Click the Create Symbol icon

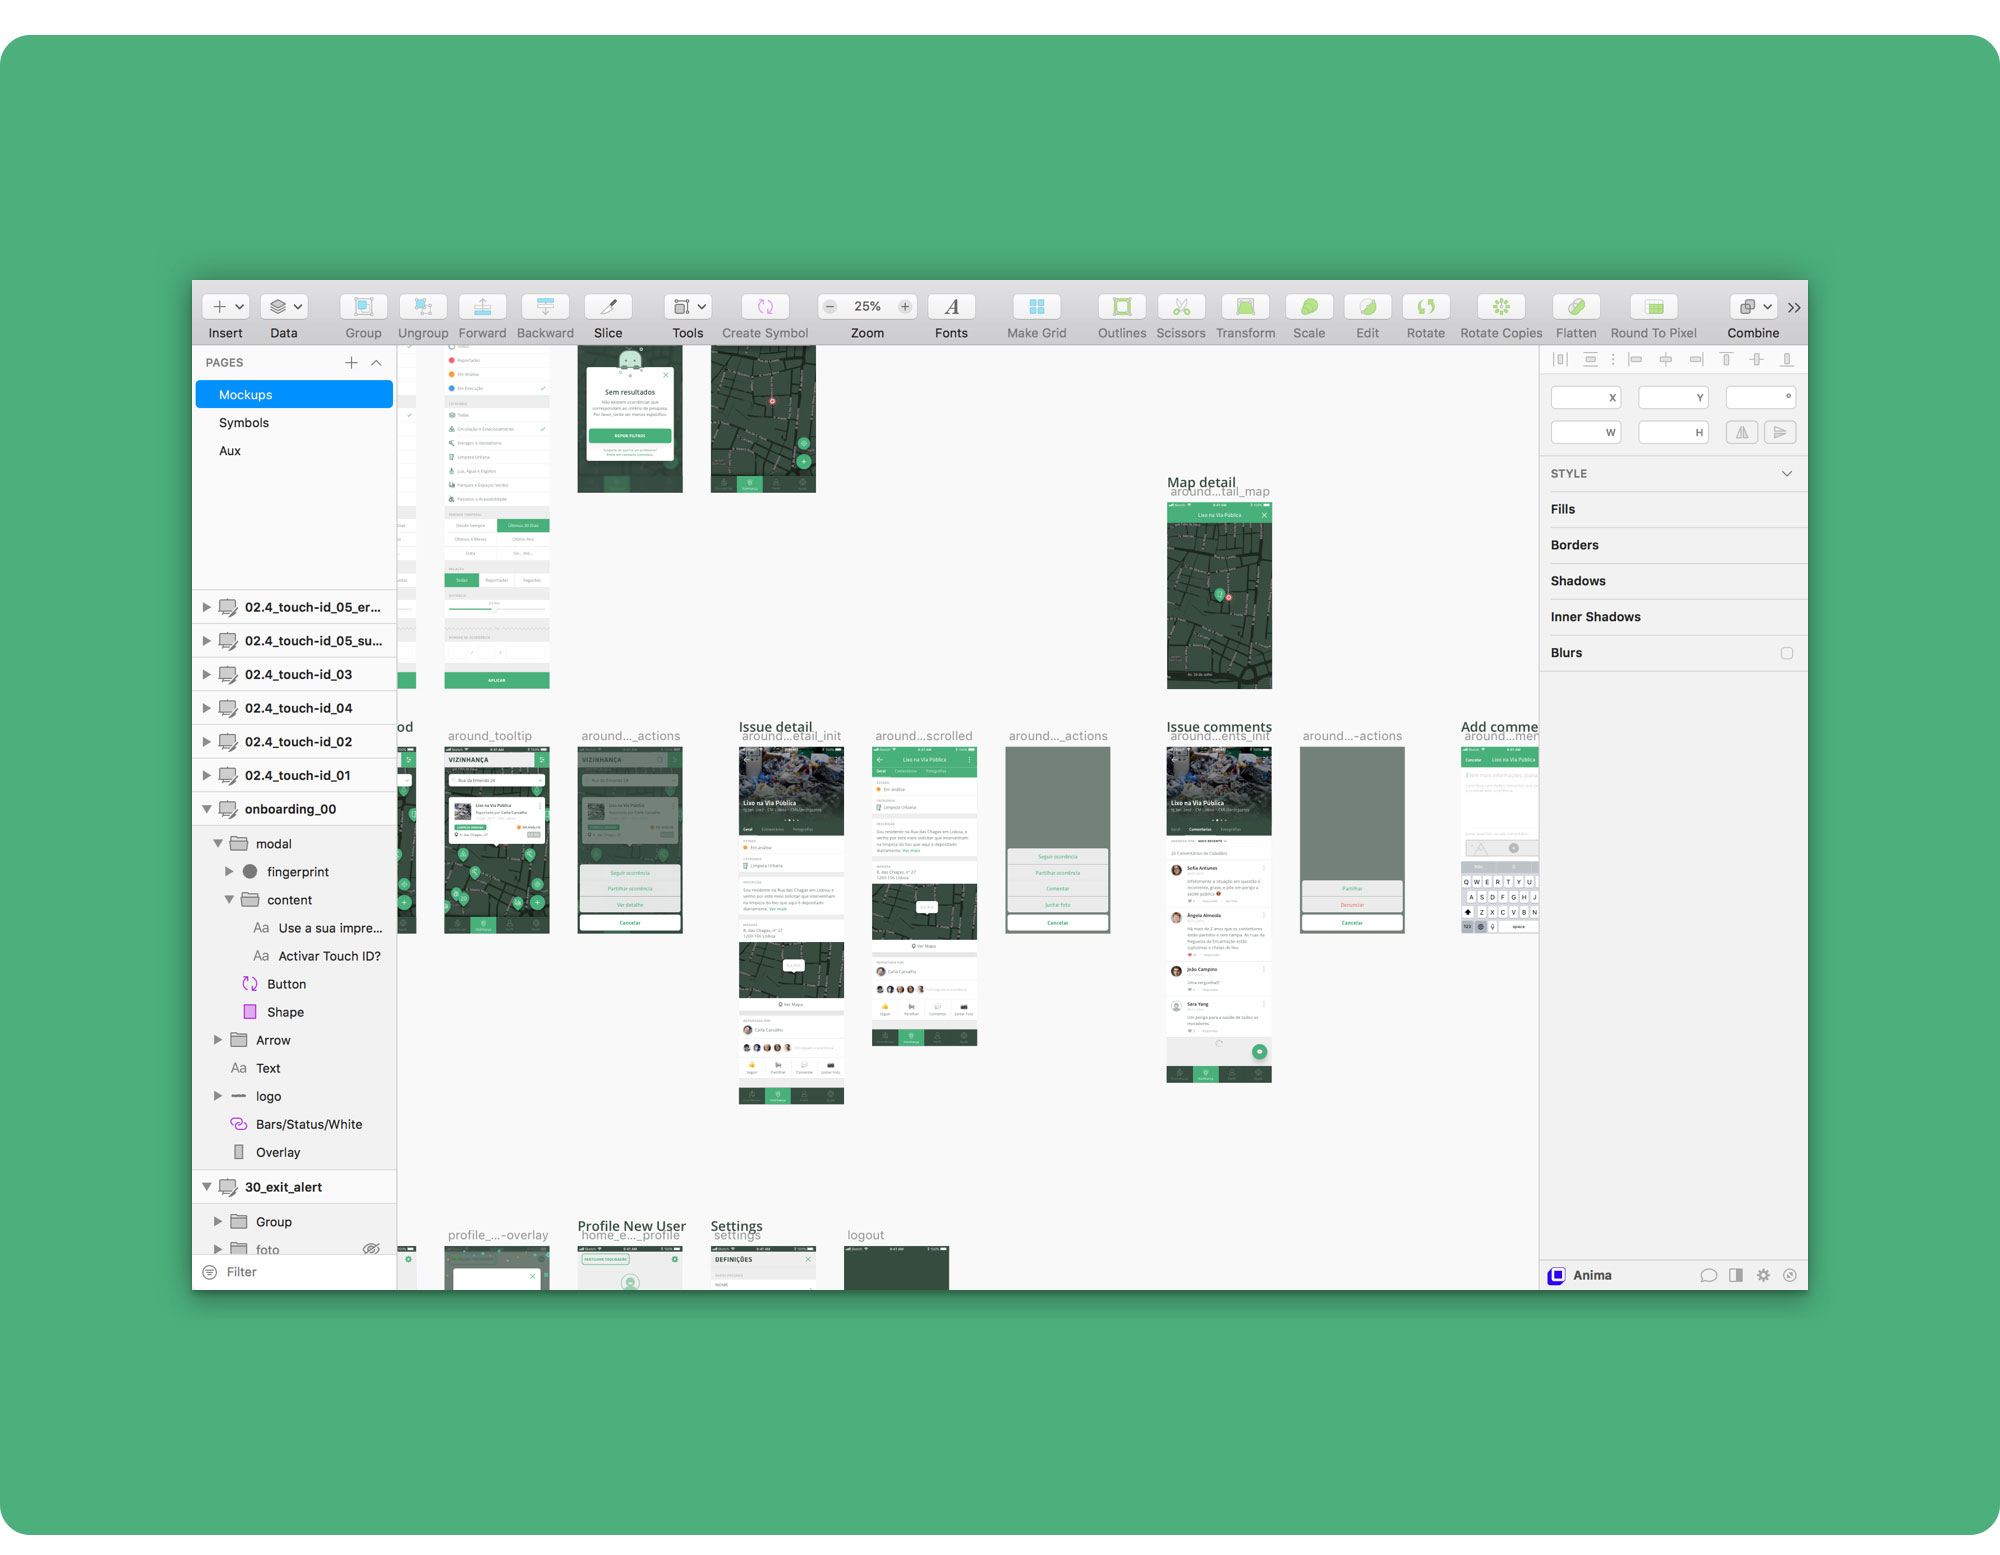click(x=765, y=307)
